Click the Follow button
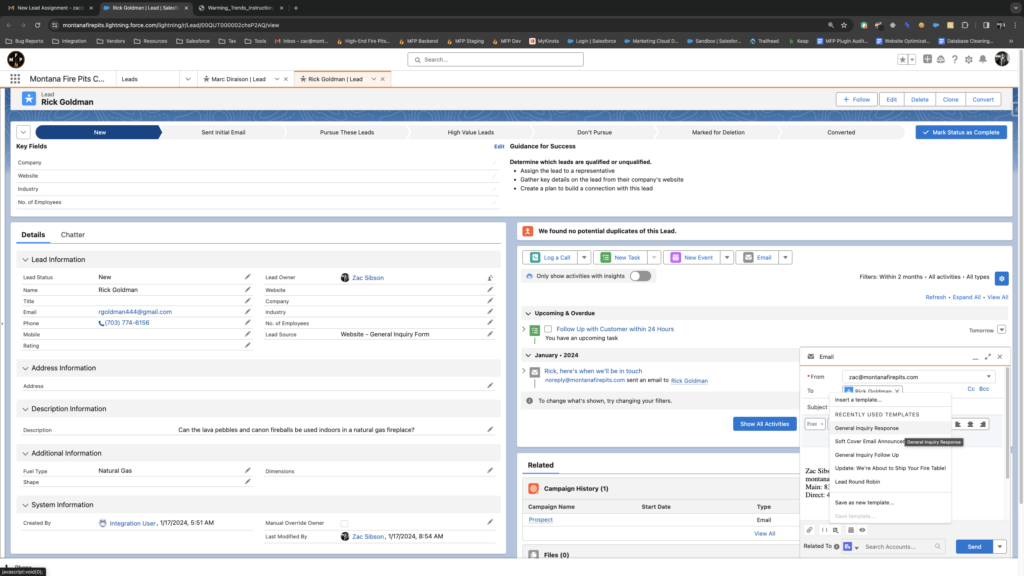Viewport: 1024px width, 576px height. tap(856, 100)
